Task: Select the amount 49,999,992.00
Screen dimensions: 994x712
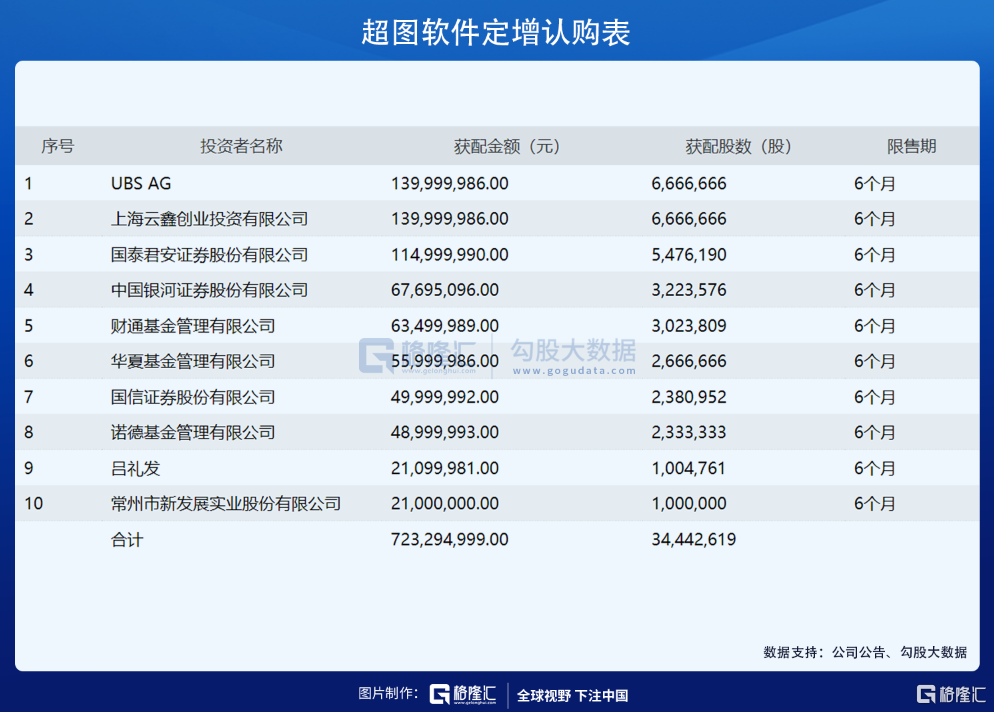Action: click(x=445, y=397)
